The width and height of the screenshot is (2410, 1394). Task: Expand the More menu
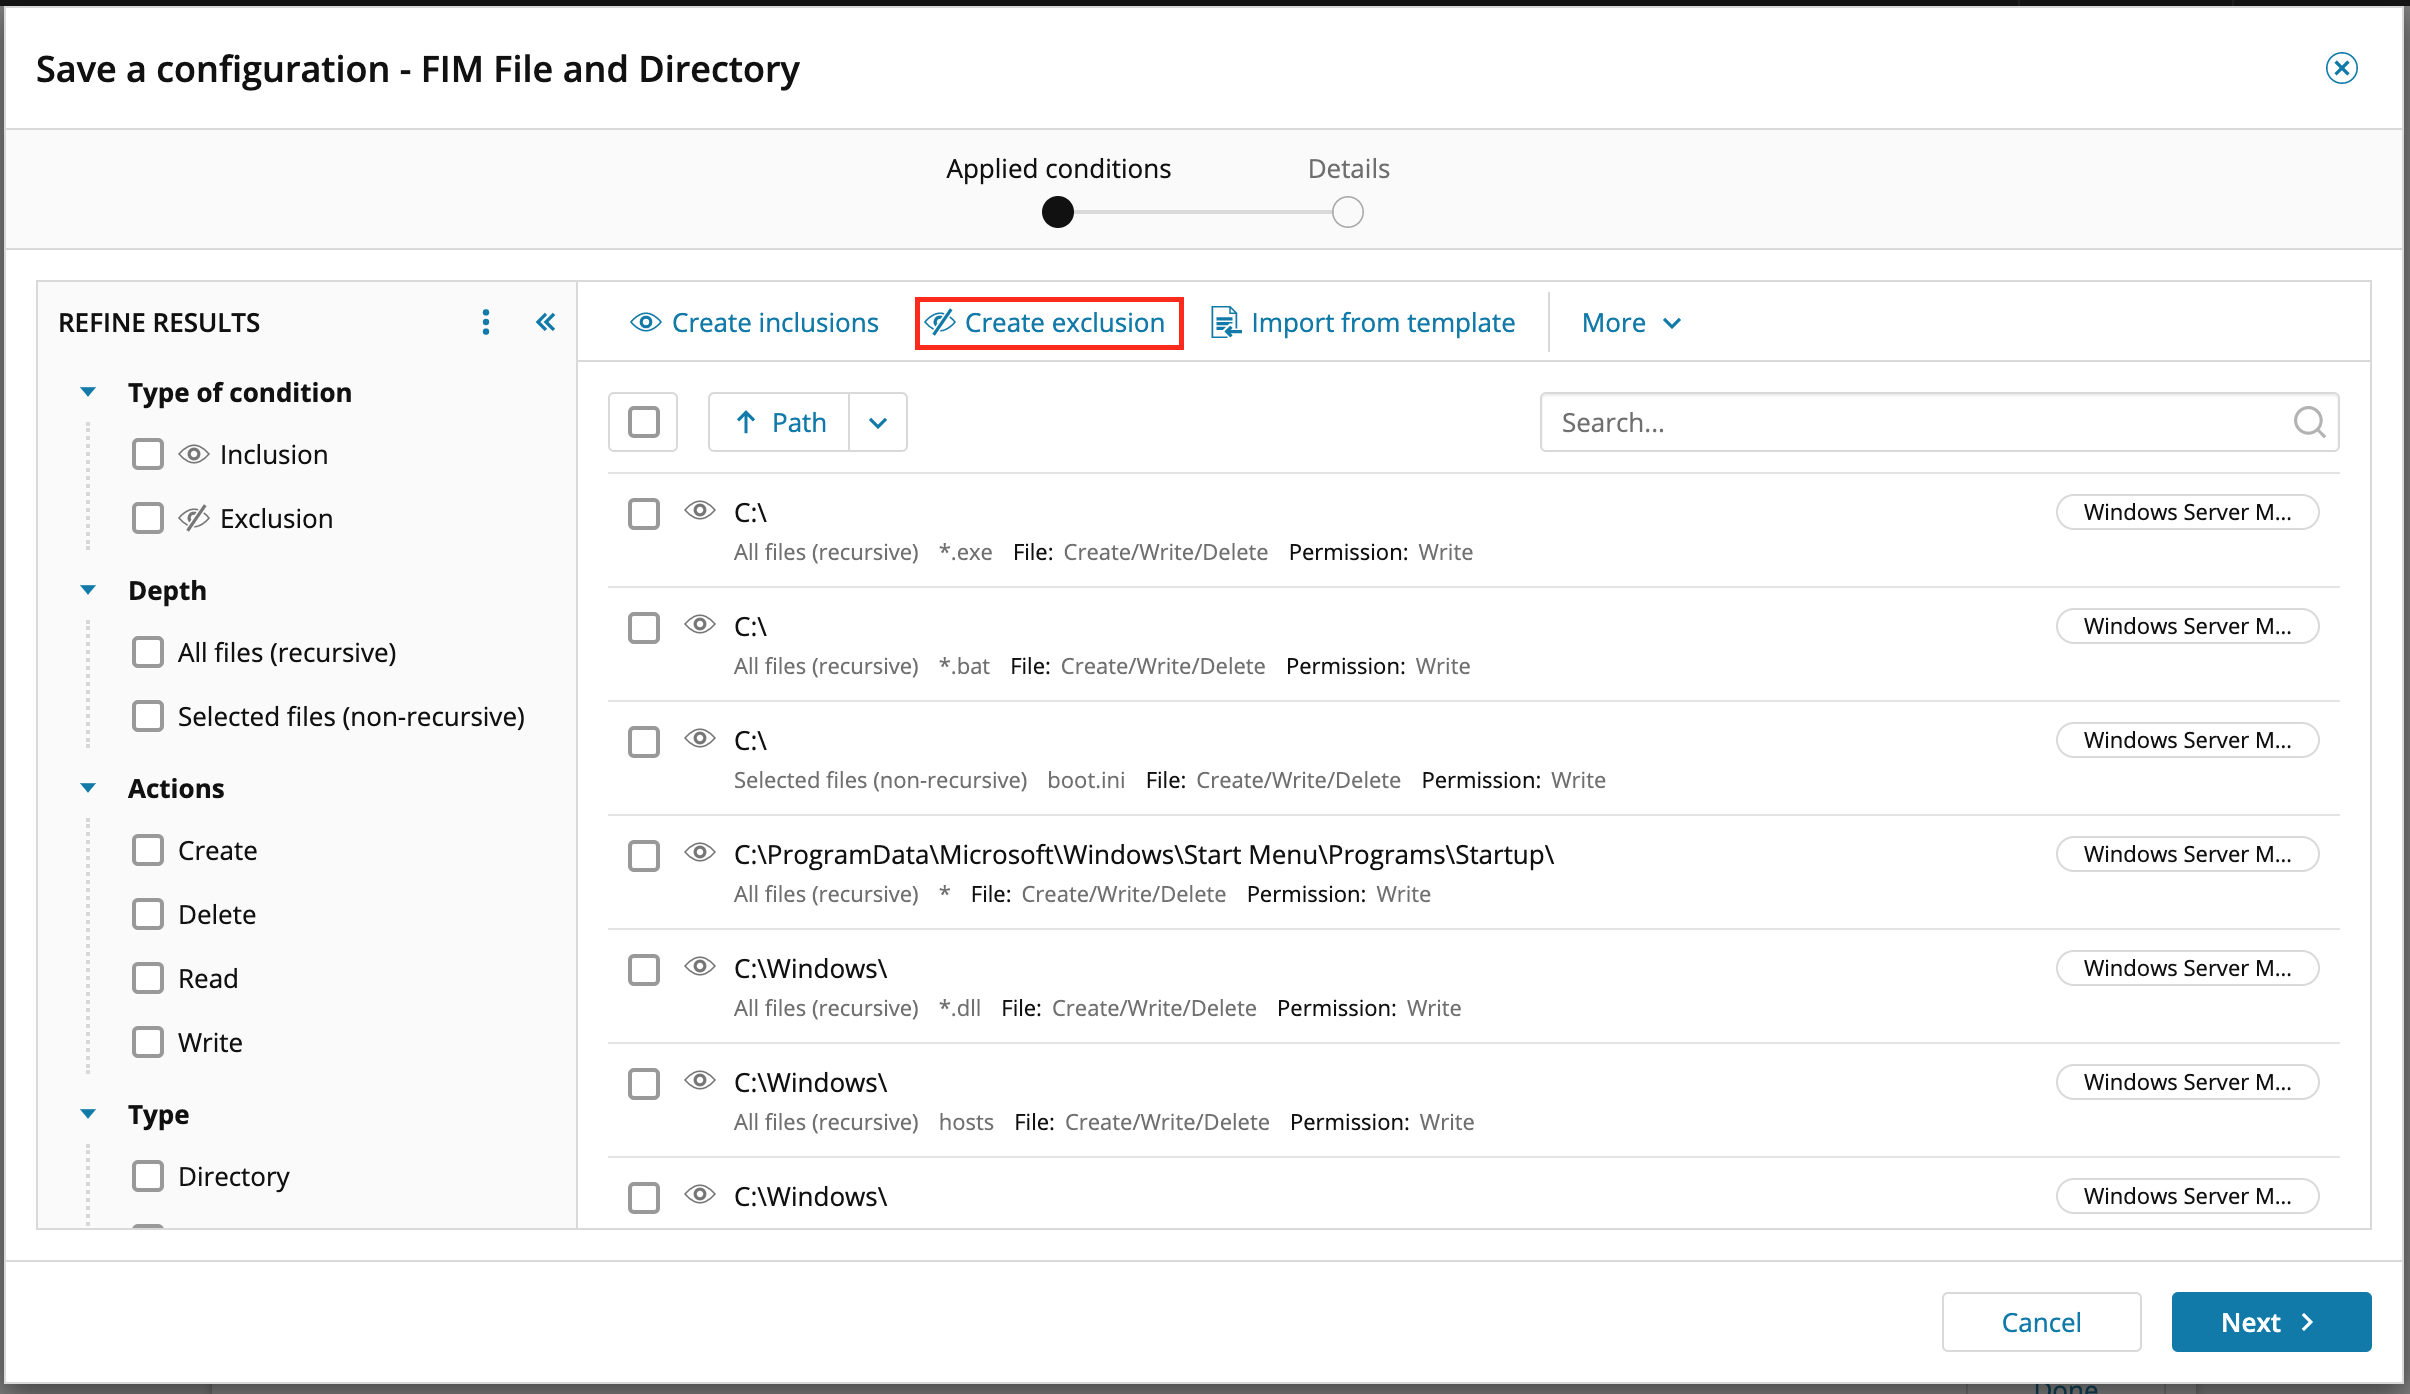1631,322
